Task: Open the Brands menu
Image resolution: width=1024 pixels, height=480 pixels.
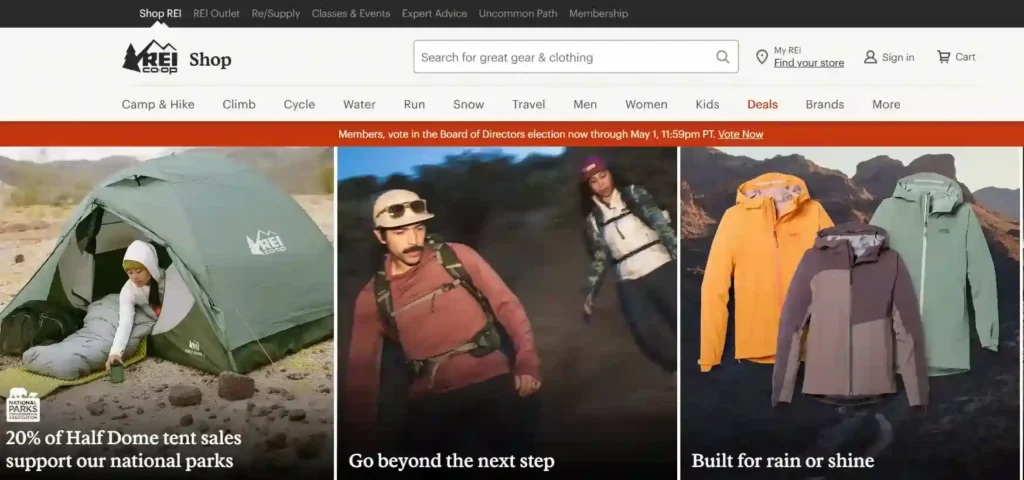Action: pyautogui.click(x=824, y=104)
